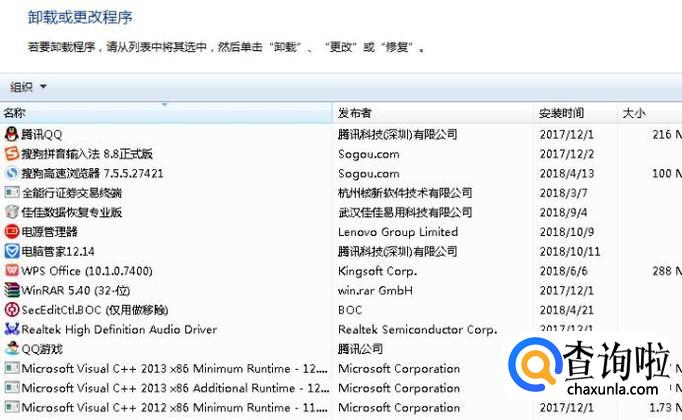The image size is (682, 420).
Task: Click the SecEditCtl.BOC red circle icon
Action: tap(12, 310)
